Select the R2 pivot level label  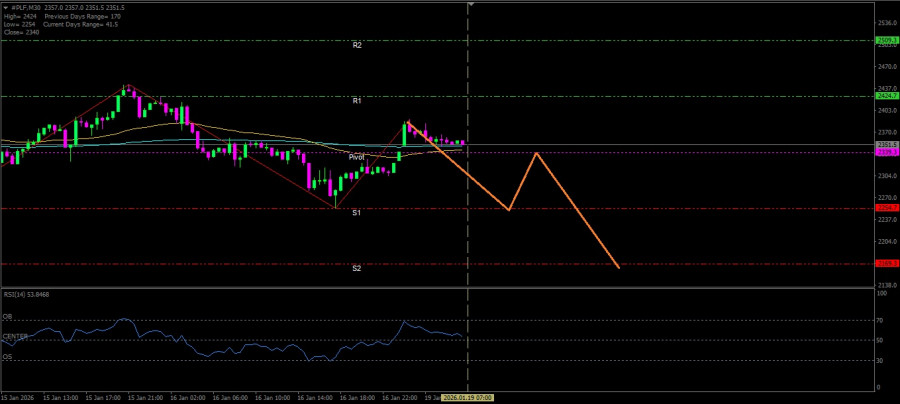click(357, 45)
